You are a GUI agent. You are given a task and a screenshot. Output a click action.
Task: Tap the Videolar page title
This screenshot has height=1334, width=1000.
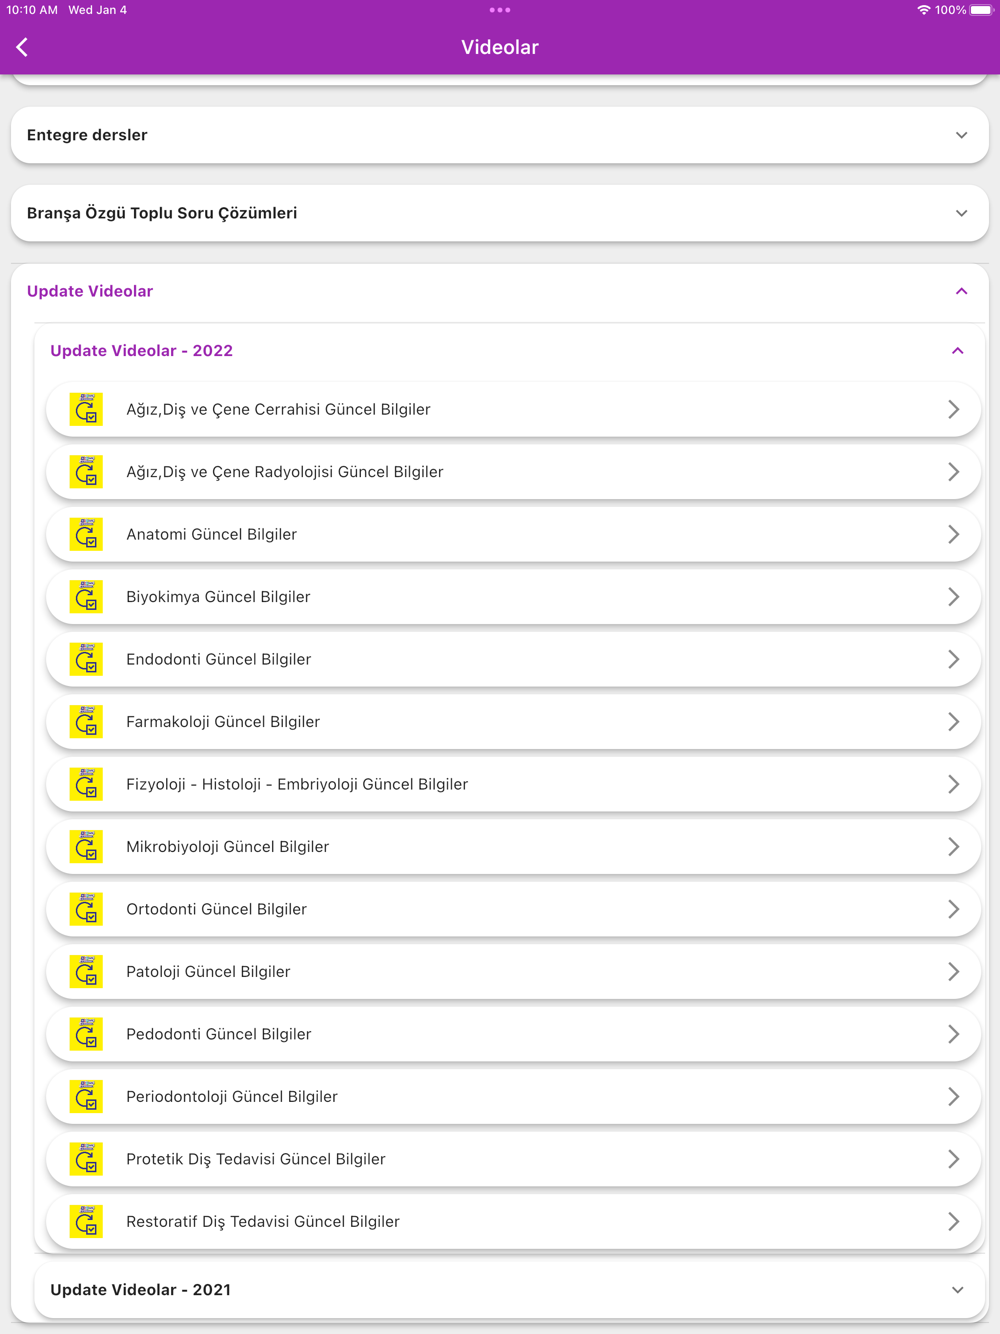click(x=500, y=47)
